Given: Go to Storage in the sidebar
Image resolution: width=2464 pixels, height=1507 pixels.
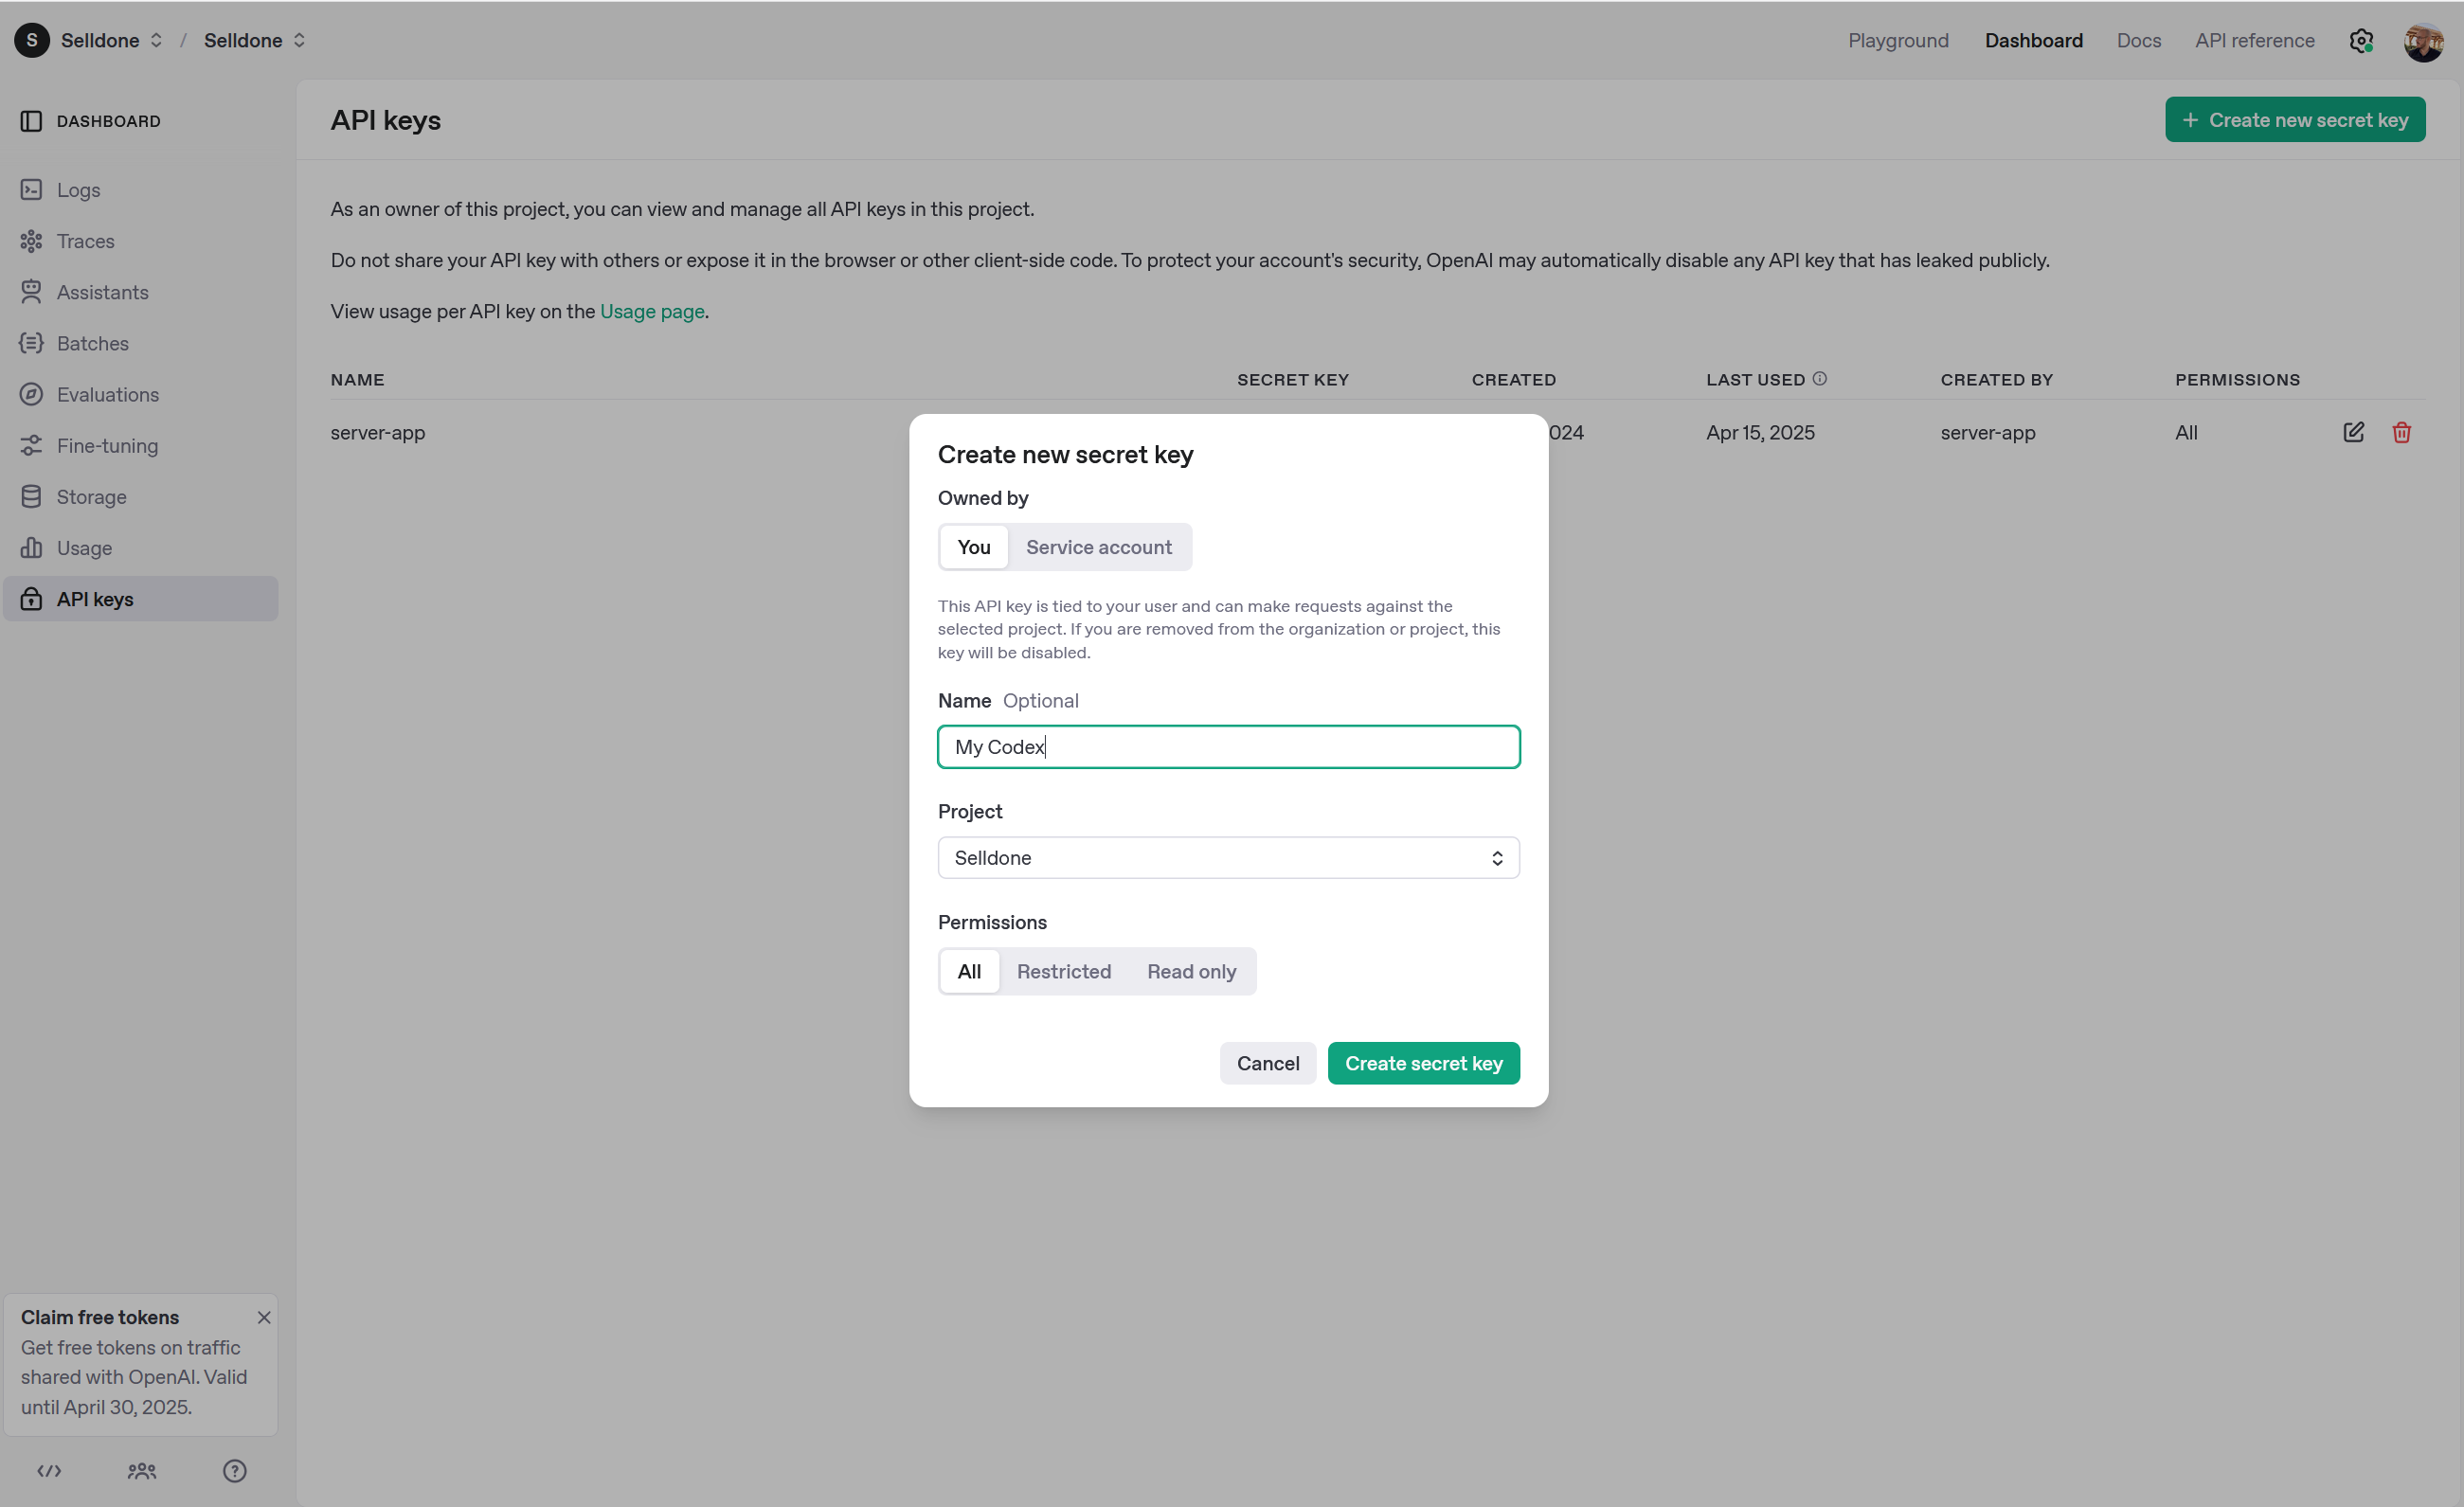Looking at the screenshot, I should click(141, 496).
